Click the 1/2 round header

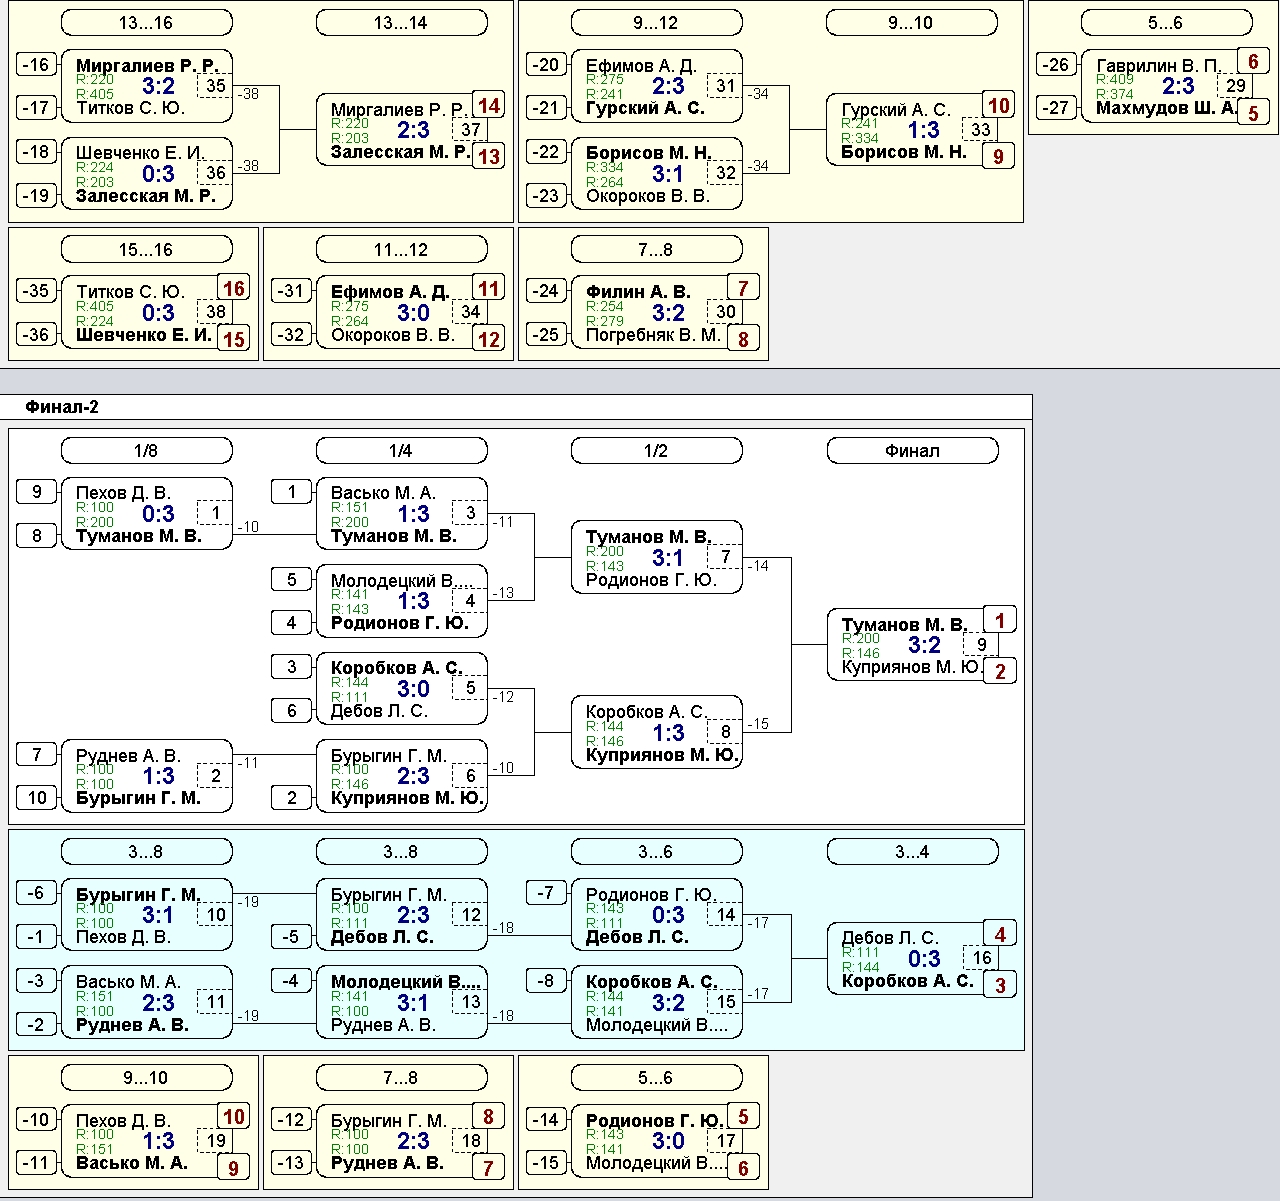tap(656, 451)
